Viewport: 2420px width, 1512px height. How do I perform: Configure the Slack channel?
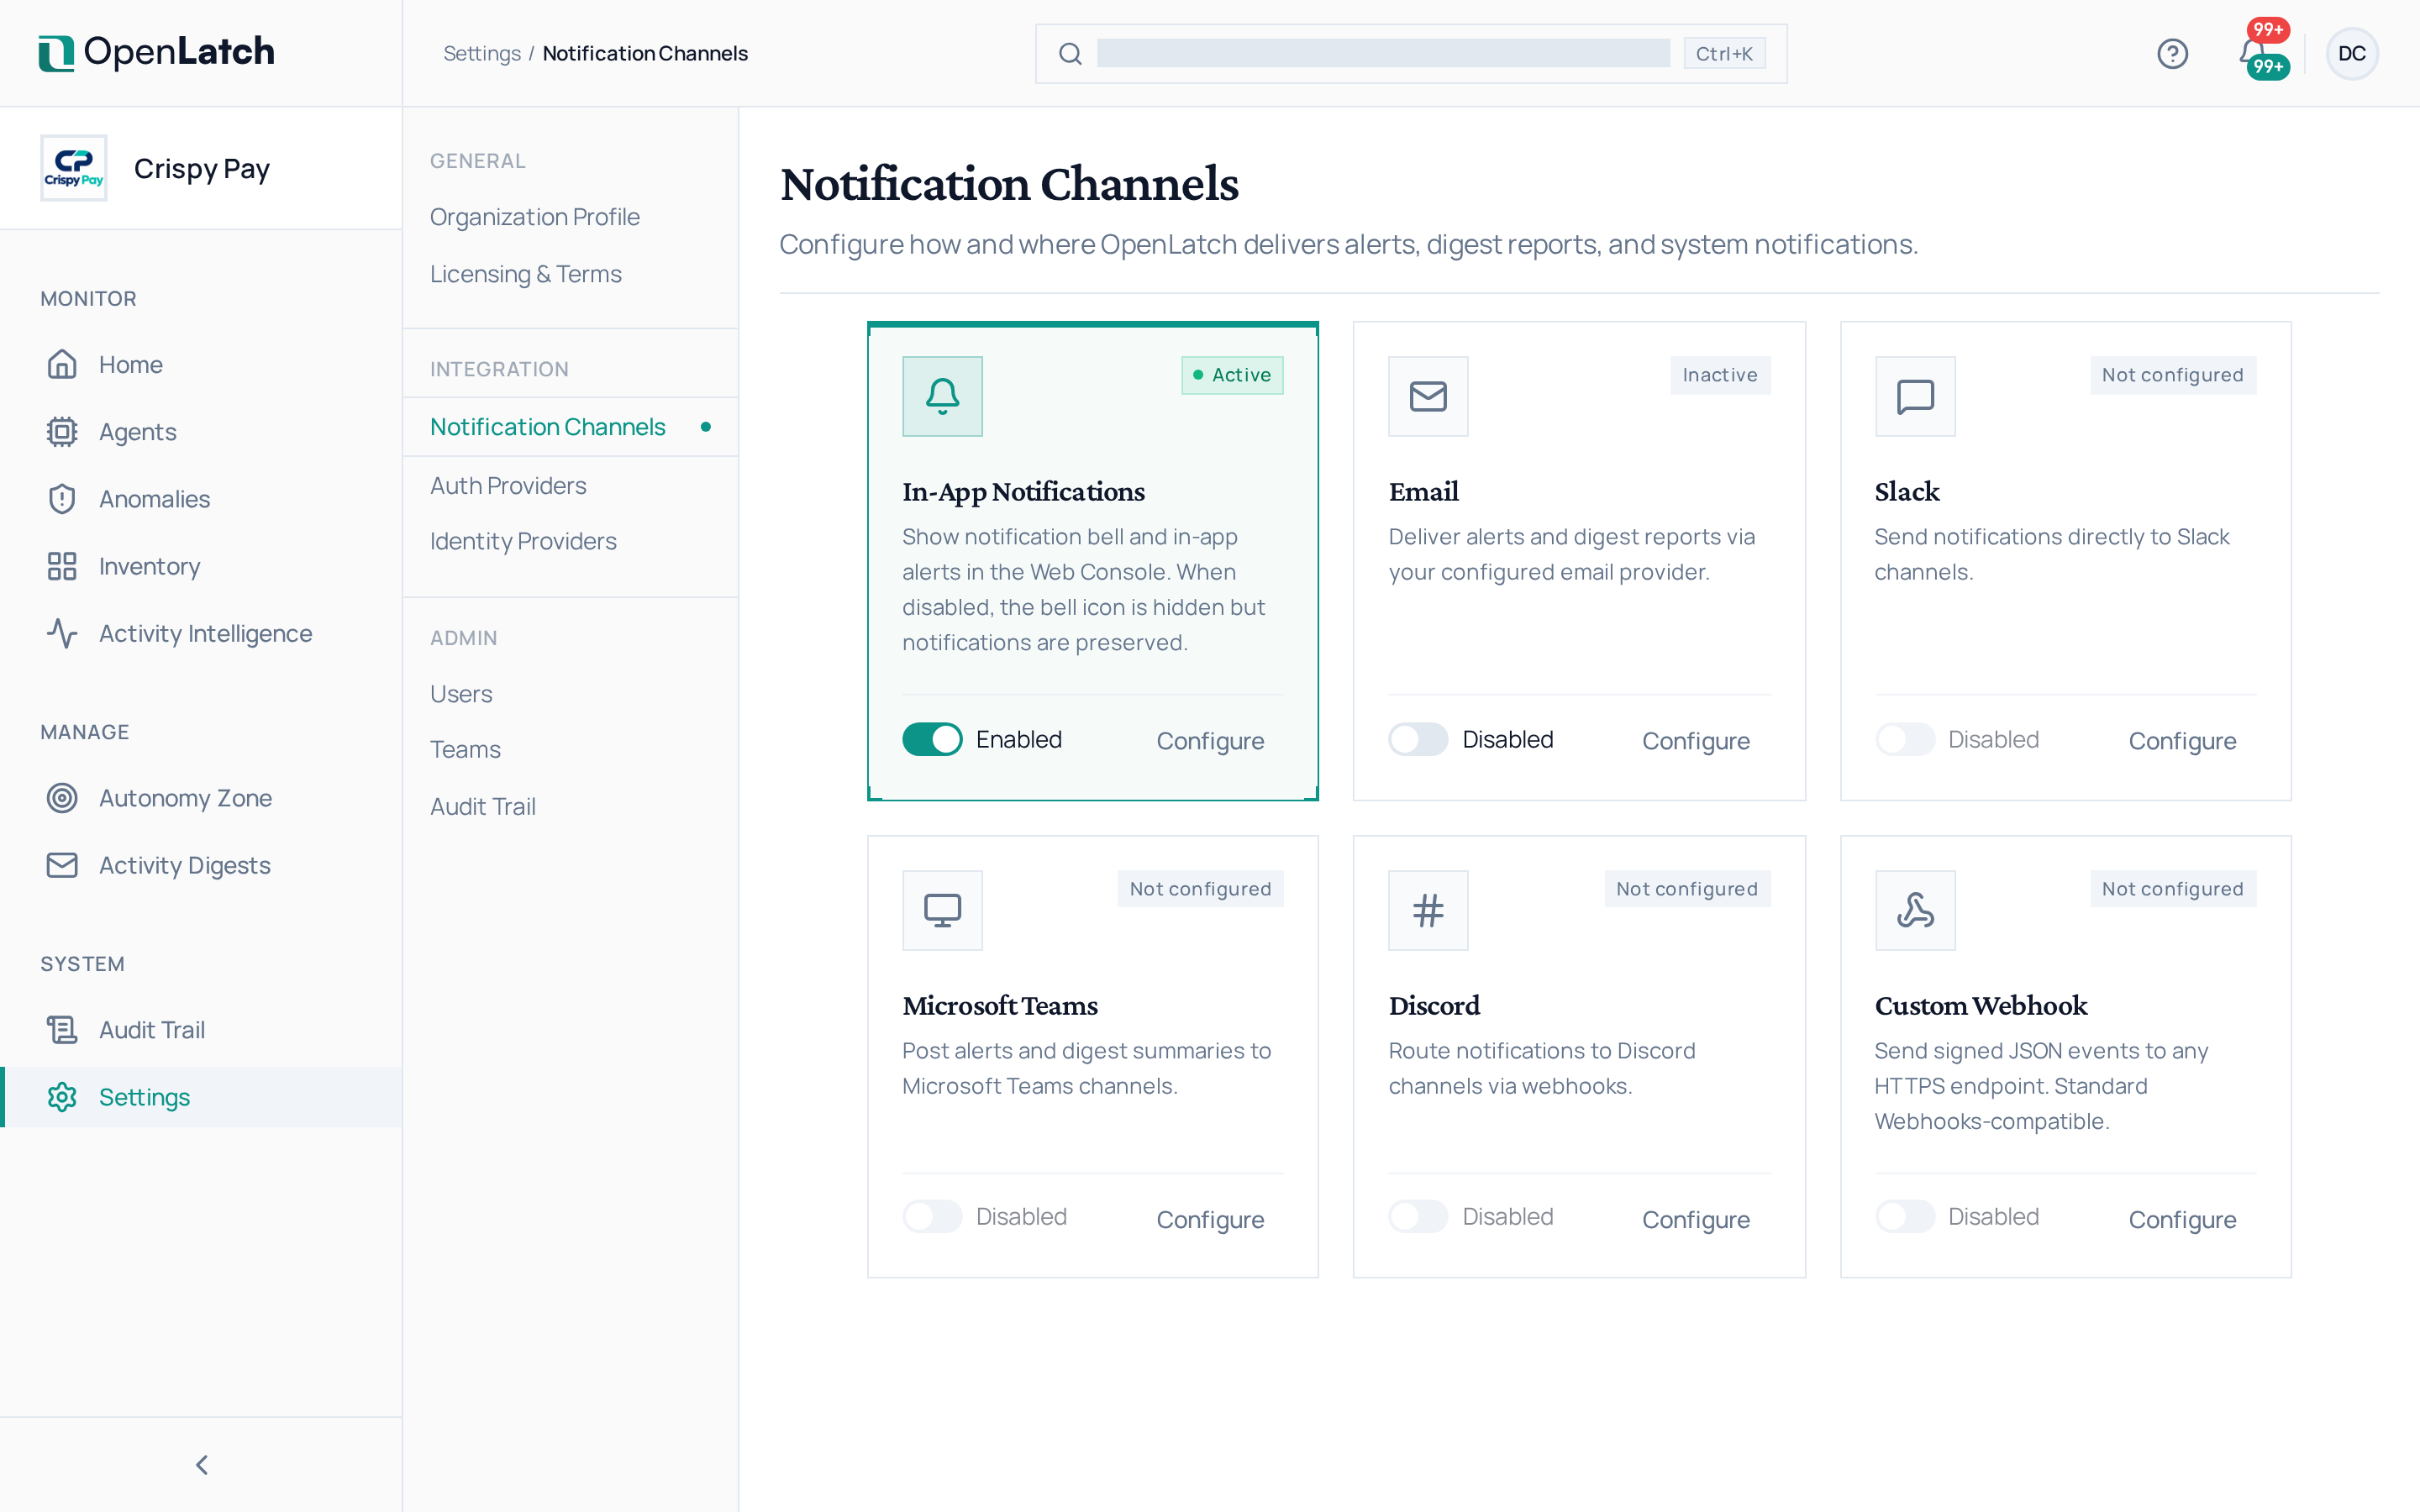[2182, 741]
